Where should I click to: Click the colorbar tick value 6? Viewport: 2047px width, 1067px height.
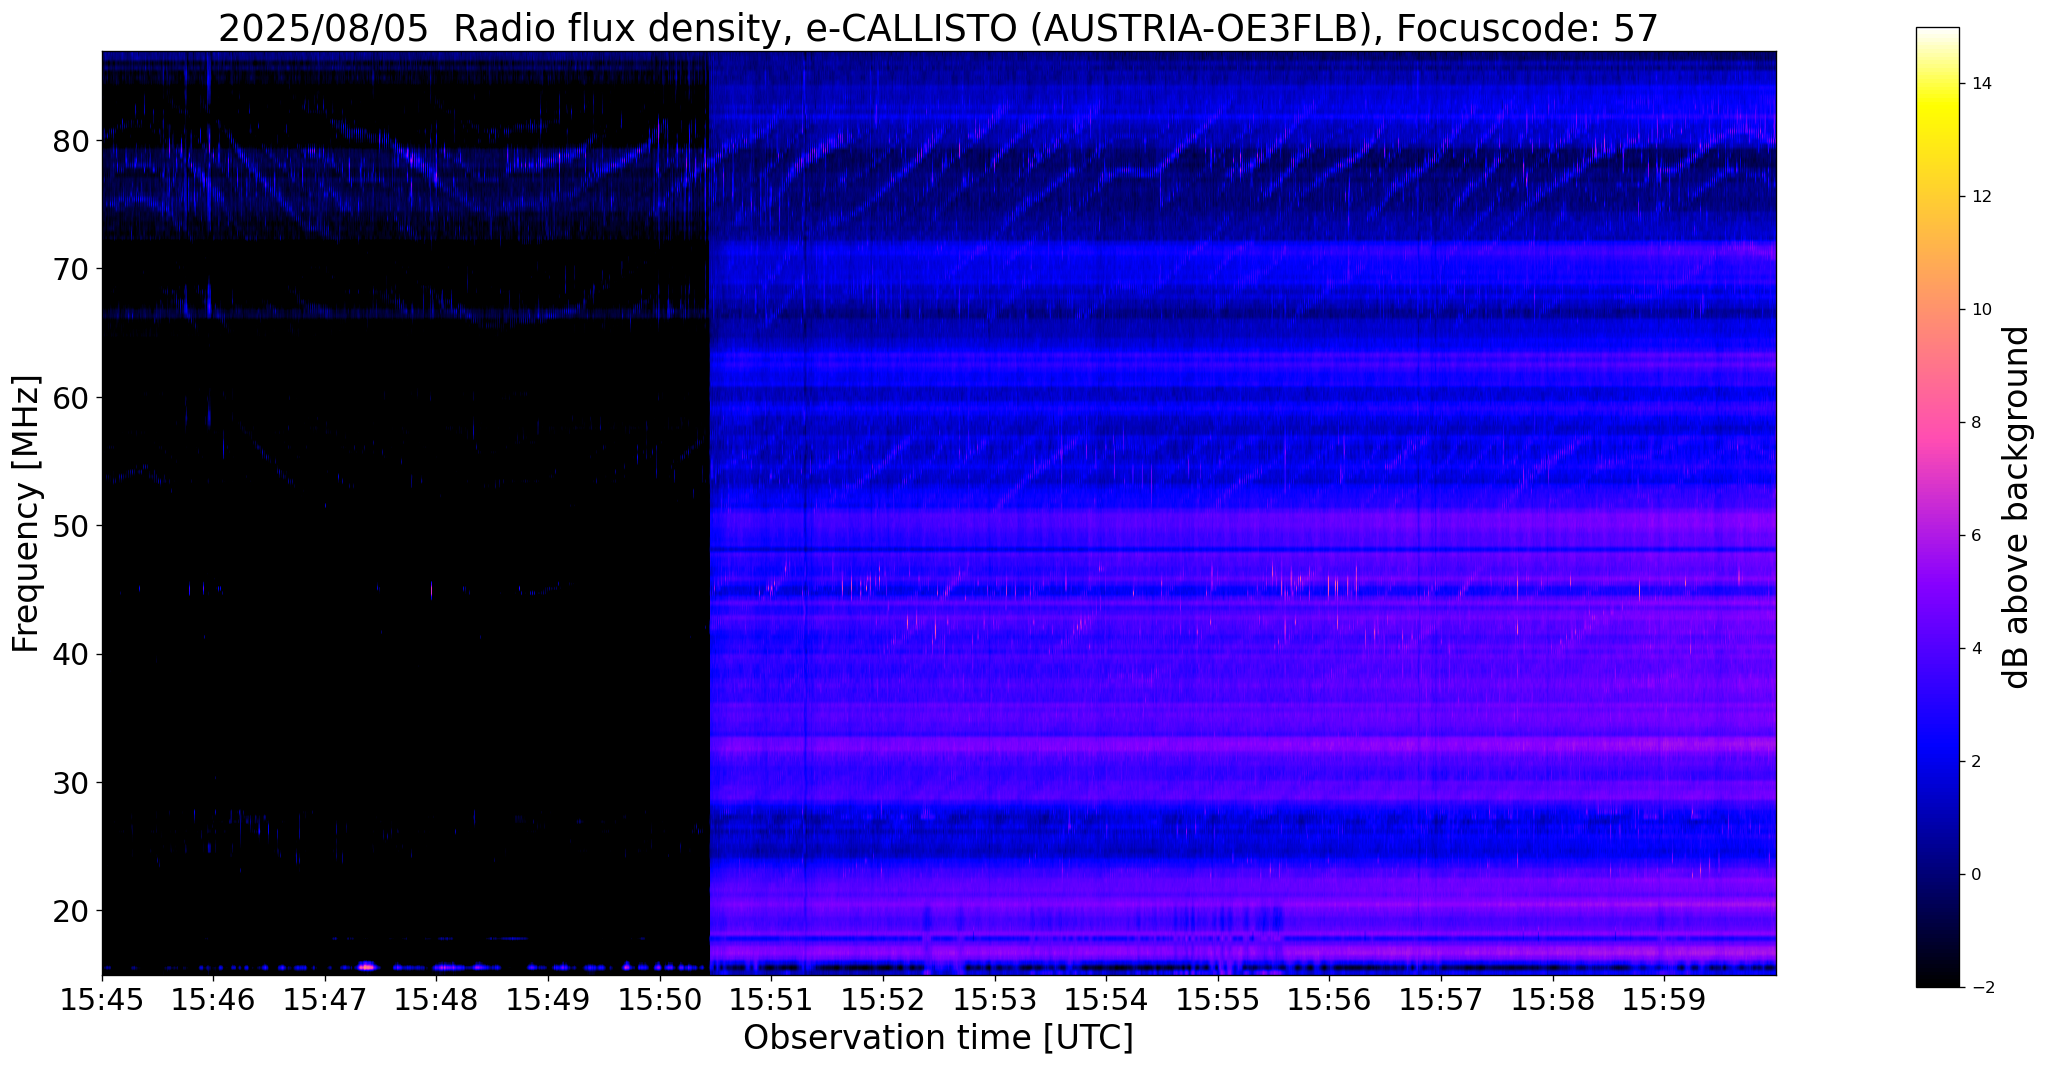[x=1976, y=536]
